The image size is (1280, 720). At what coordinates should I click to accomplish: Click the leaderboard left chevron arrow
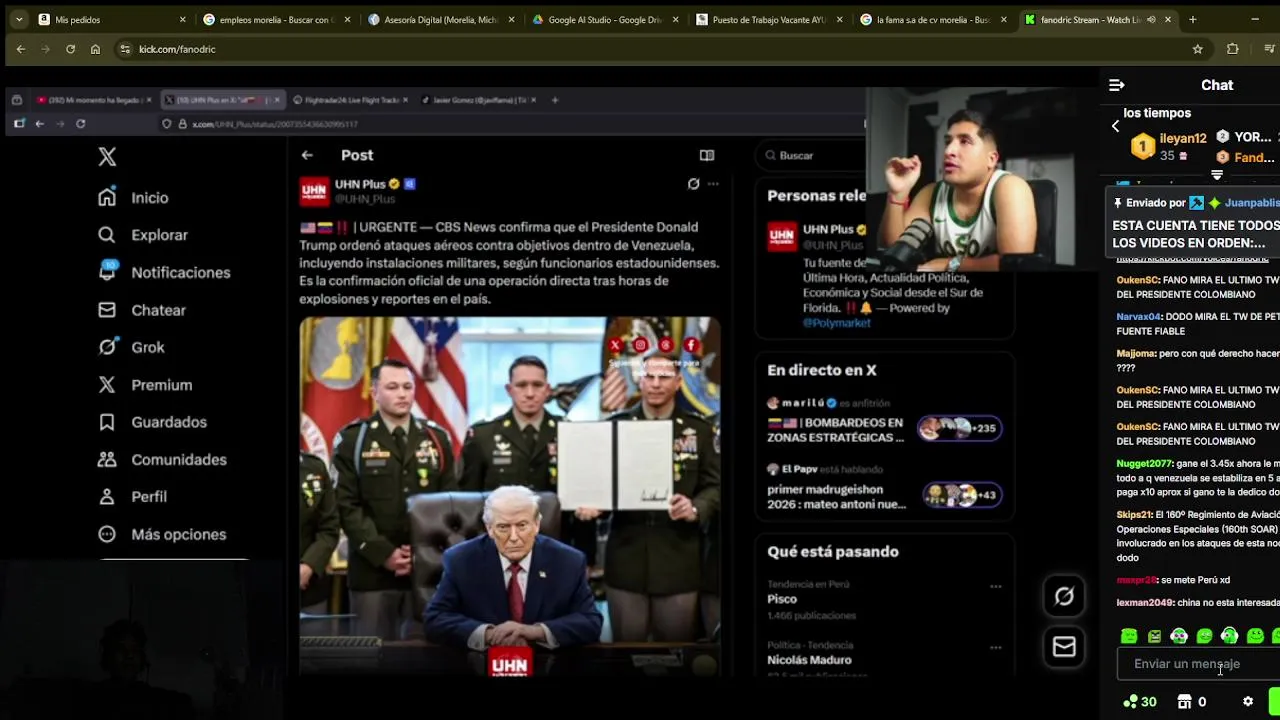click(1115, 126)
